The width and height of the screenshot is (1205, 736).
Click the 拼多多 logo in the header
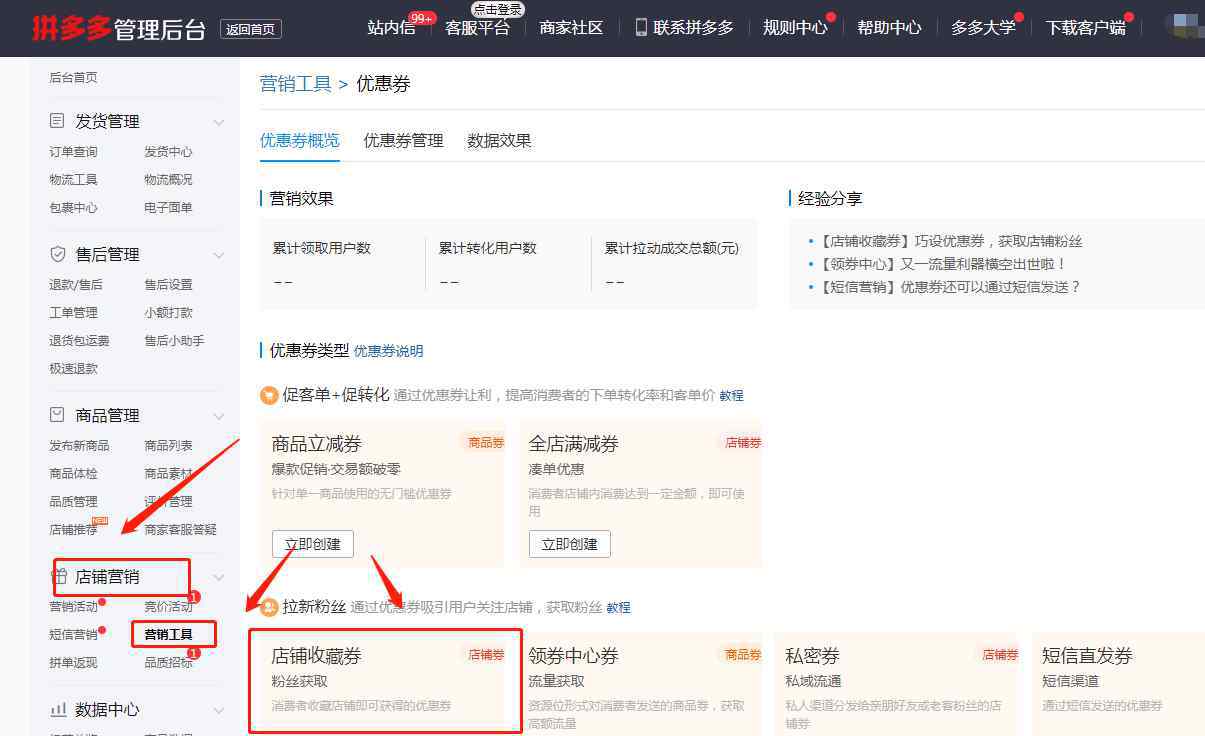coord(70,28)
